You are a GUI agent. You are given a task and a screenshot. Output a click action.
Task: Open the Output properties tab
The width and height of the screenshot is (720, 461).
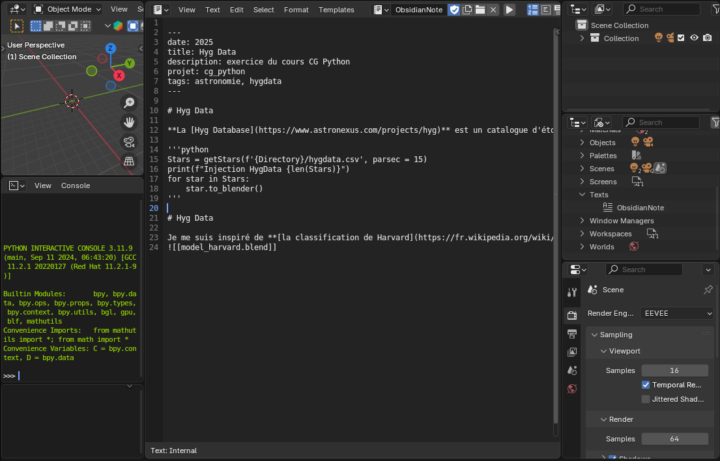[x=572, y=334]
